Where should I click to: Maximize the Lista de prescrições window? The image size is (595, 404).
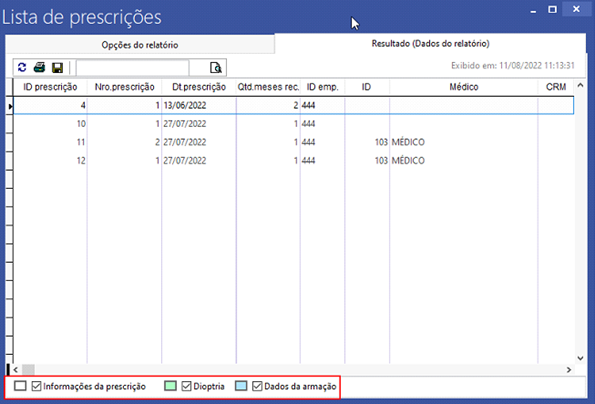[552, 9]
